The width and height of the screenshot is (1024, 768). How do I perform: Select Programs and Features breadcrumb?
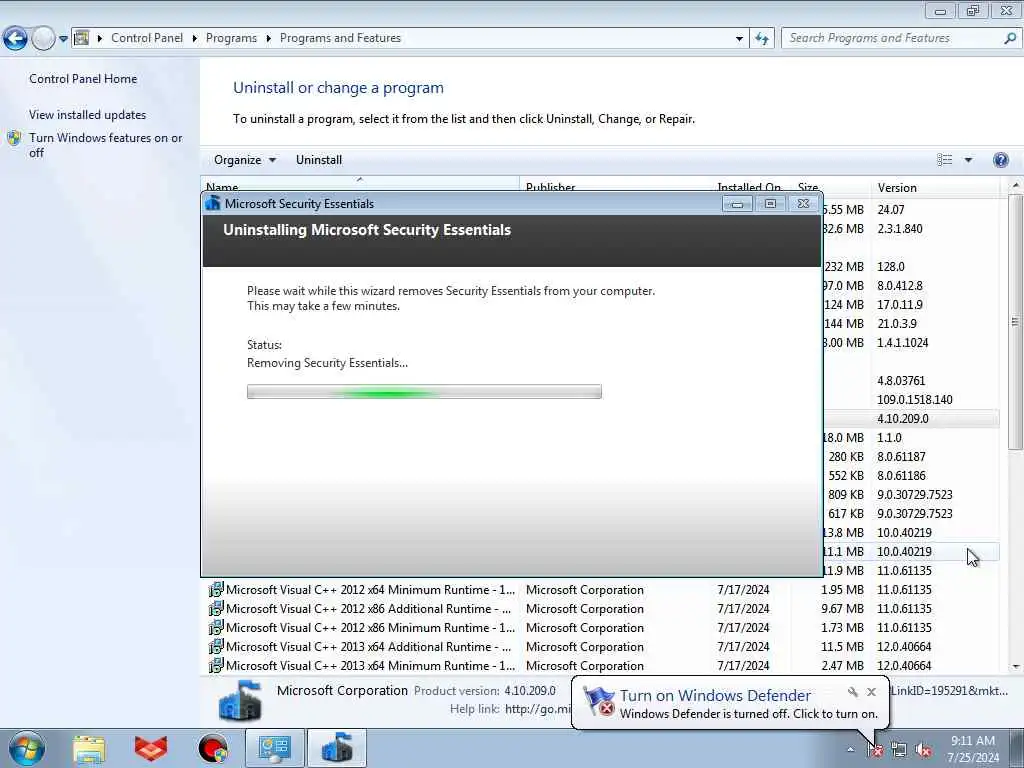[x=340, y=38]
